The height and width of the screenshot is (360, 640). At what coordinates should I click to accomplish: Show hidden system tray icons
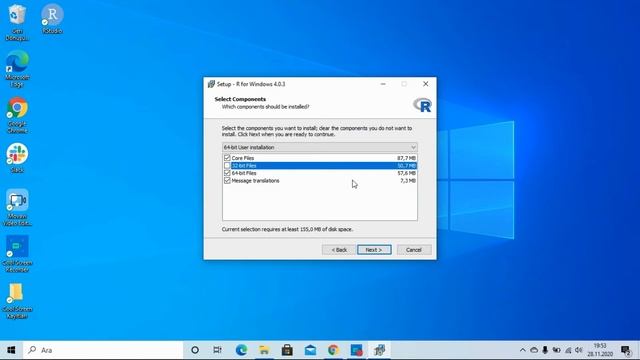coord(522,350)
